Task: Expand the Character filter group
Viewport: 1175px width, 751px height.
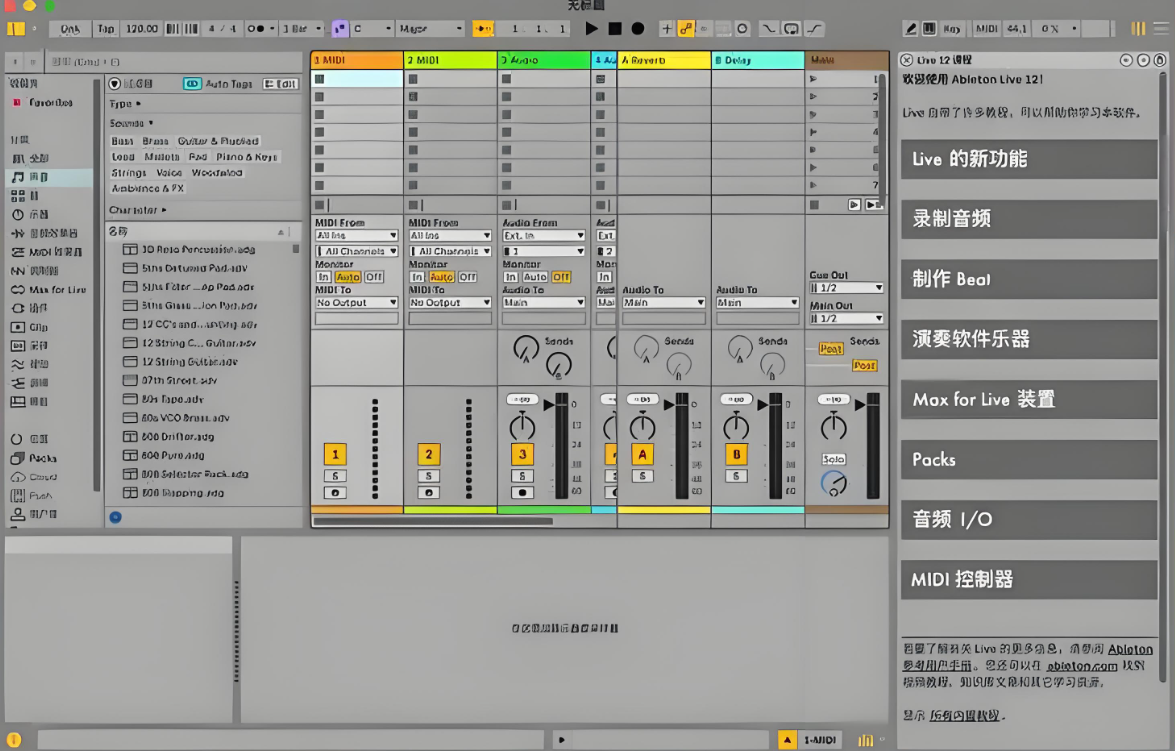Action: (x=138, y=211)
